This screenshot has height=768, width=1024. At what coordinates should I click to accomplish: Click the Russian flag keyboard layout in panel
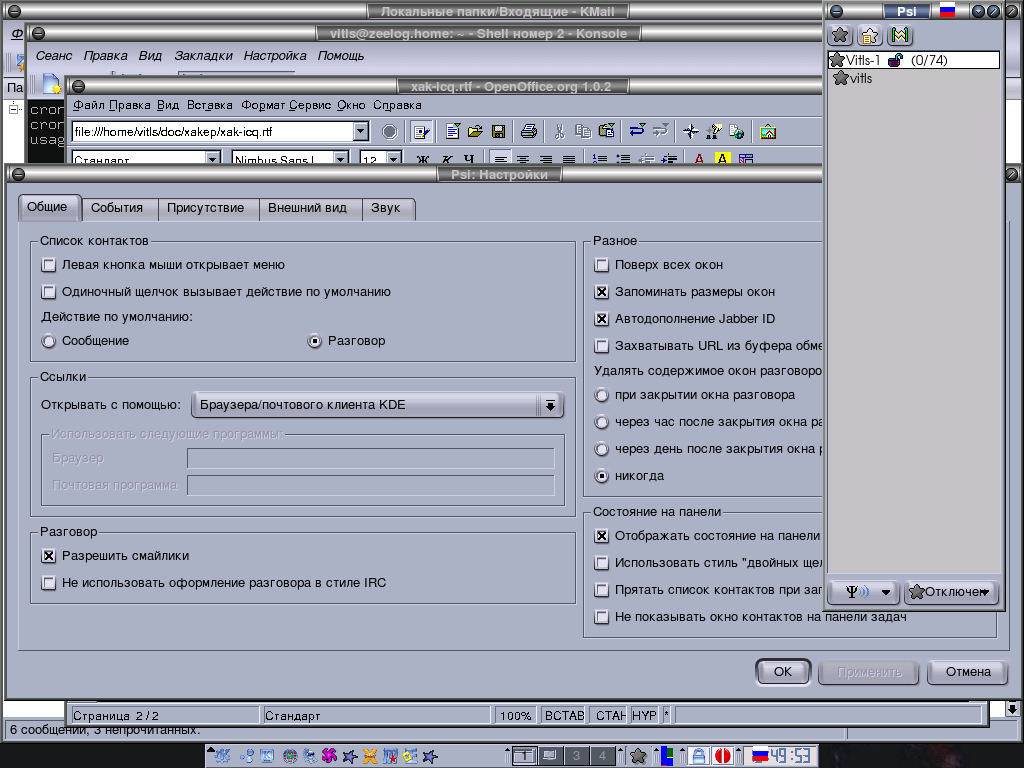coord(760,756)
